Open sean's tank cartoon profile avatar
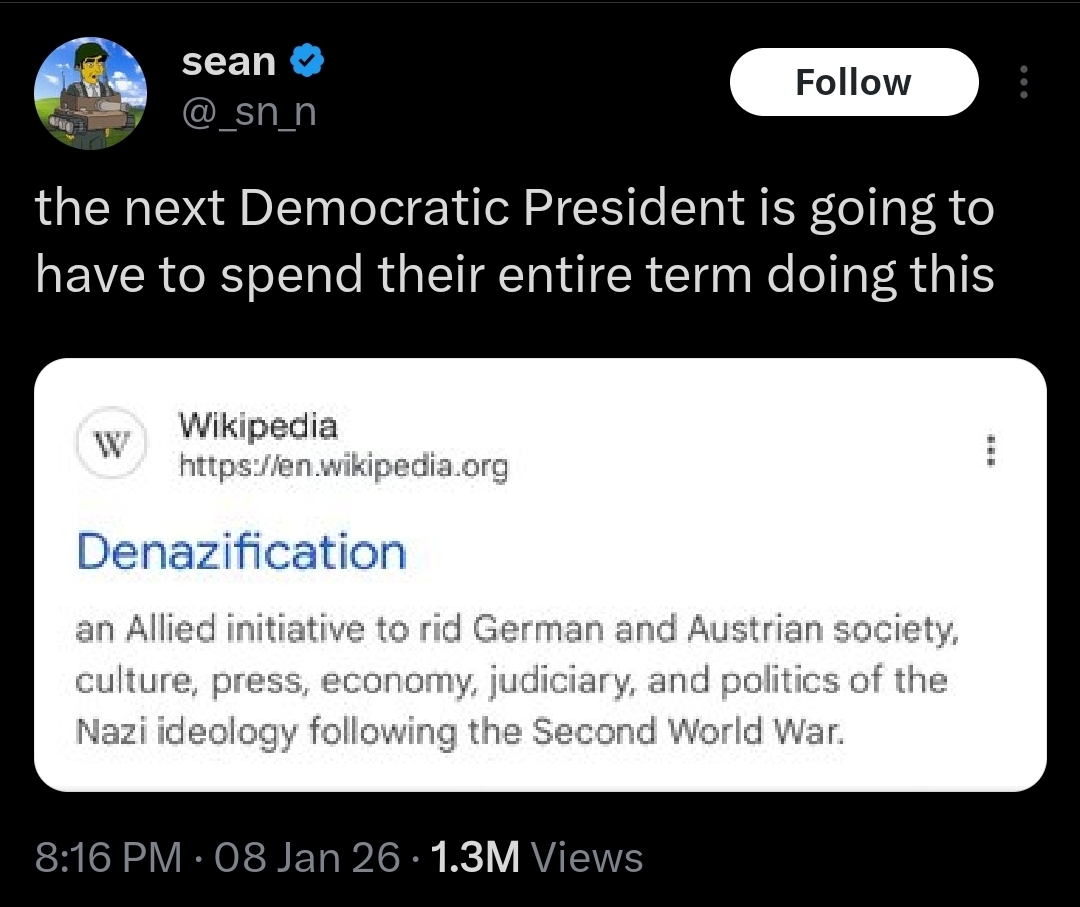1080x907 pixels. (91, 94)
